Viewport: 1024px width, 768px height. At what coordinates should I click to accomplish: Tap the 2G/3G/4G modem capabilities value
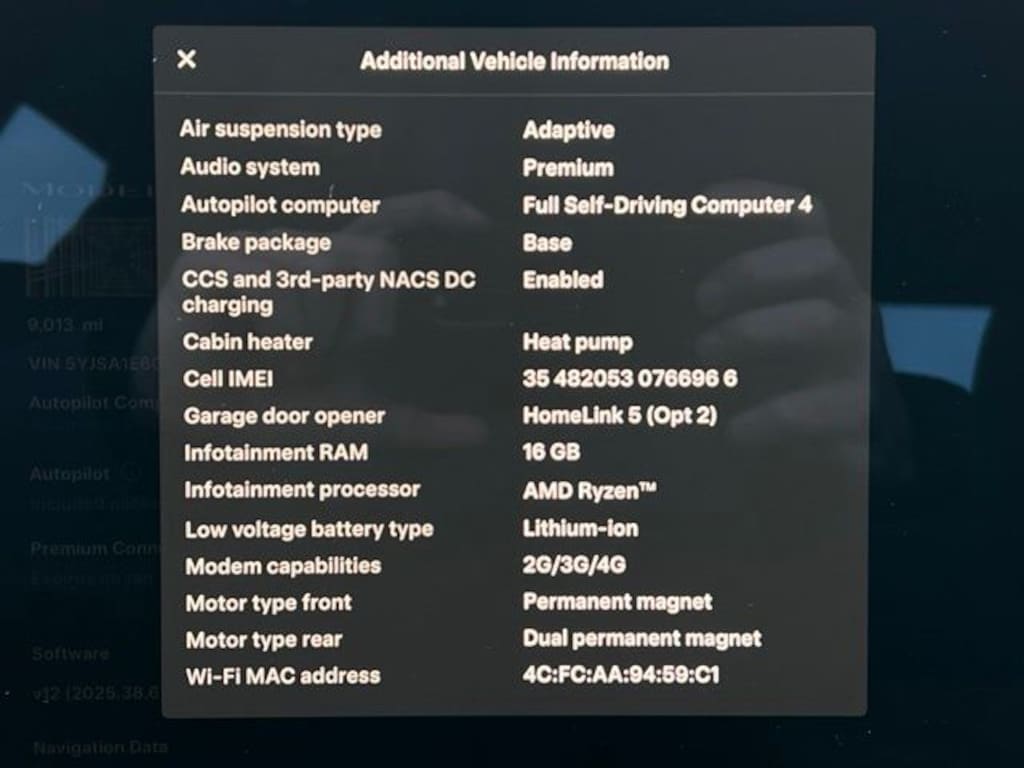[574, 566]
